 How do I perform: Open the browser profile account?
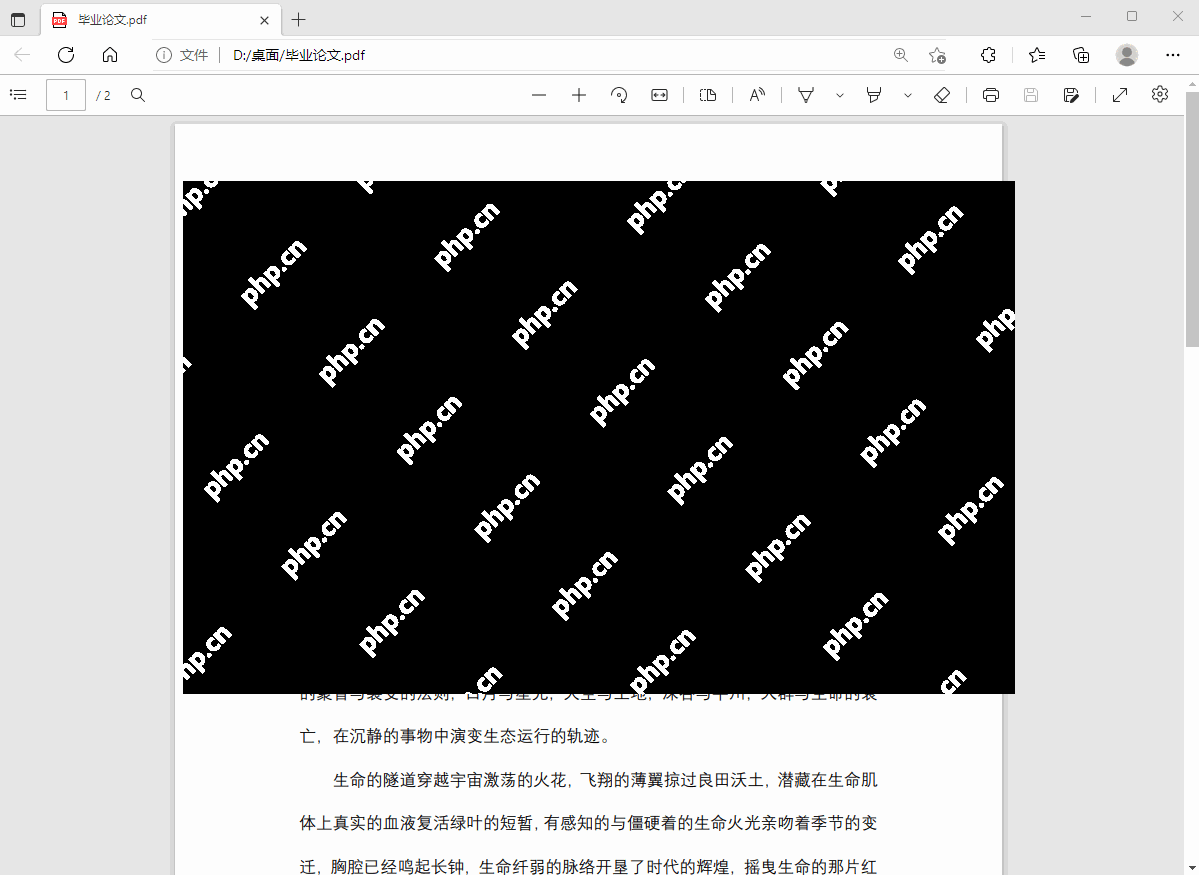coord(1126,55)
